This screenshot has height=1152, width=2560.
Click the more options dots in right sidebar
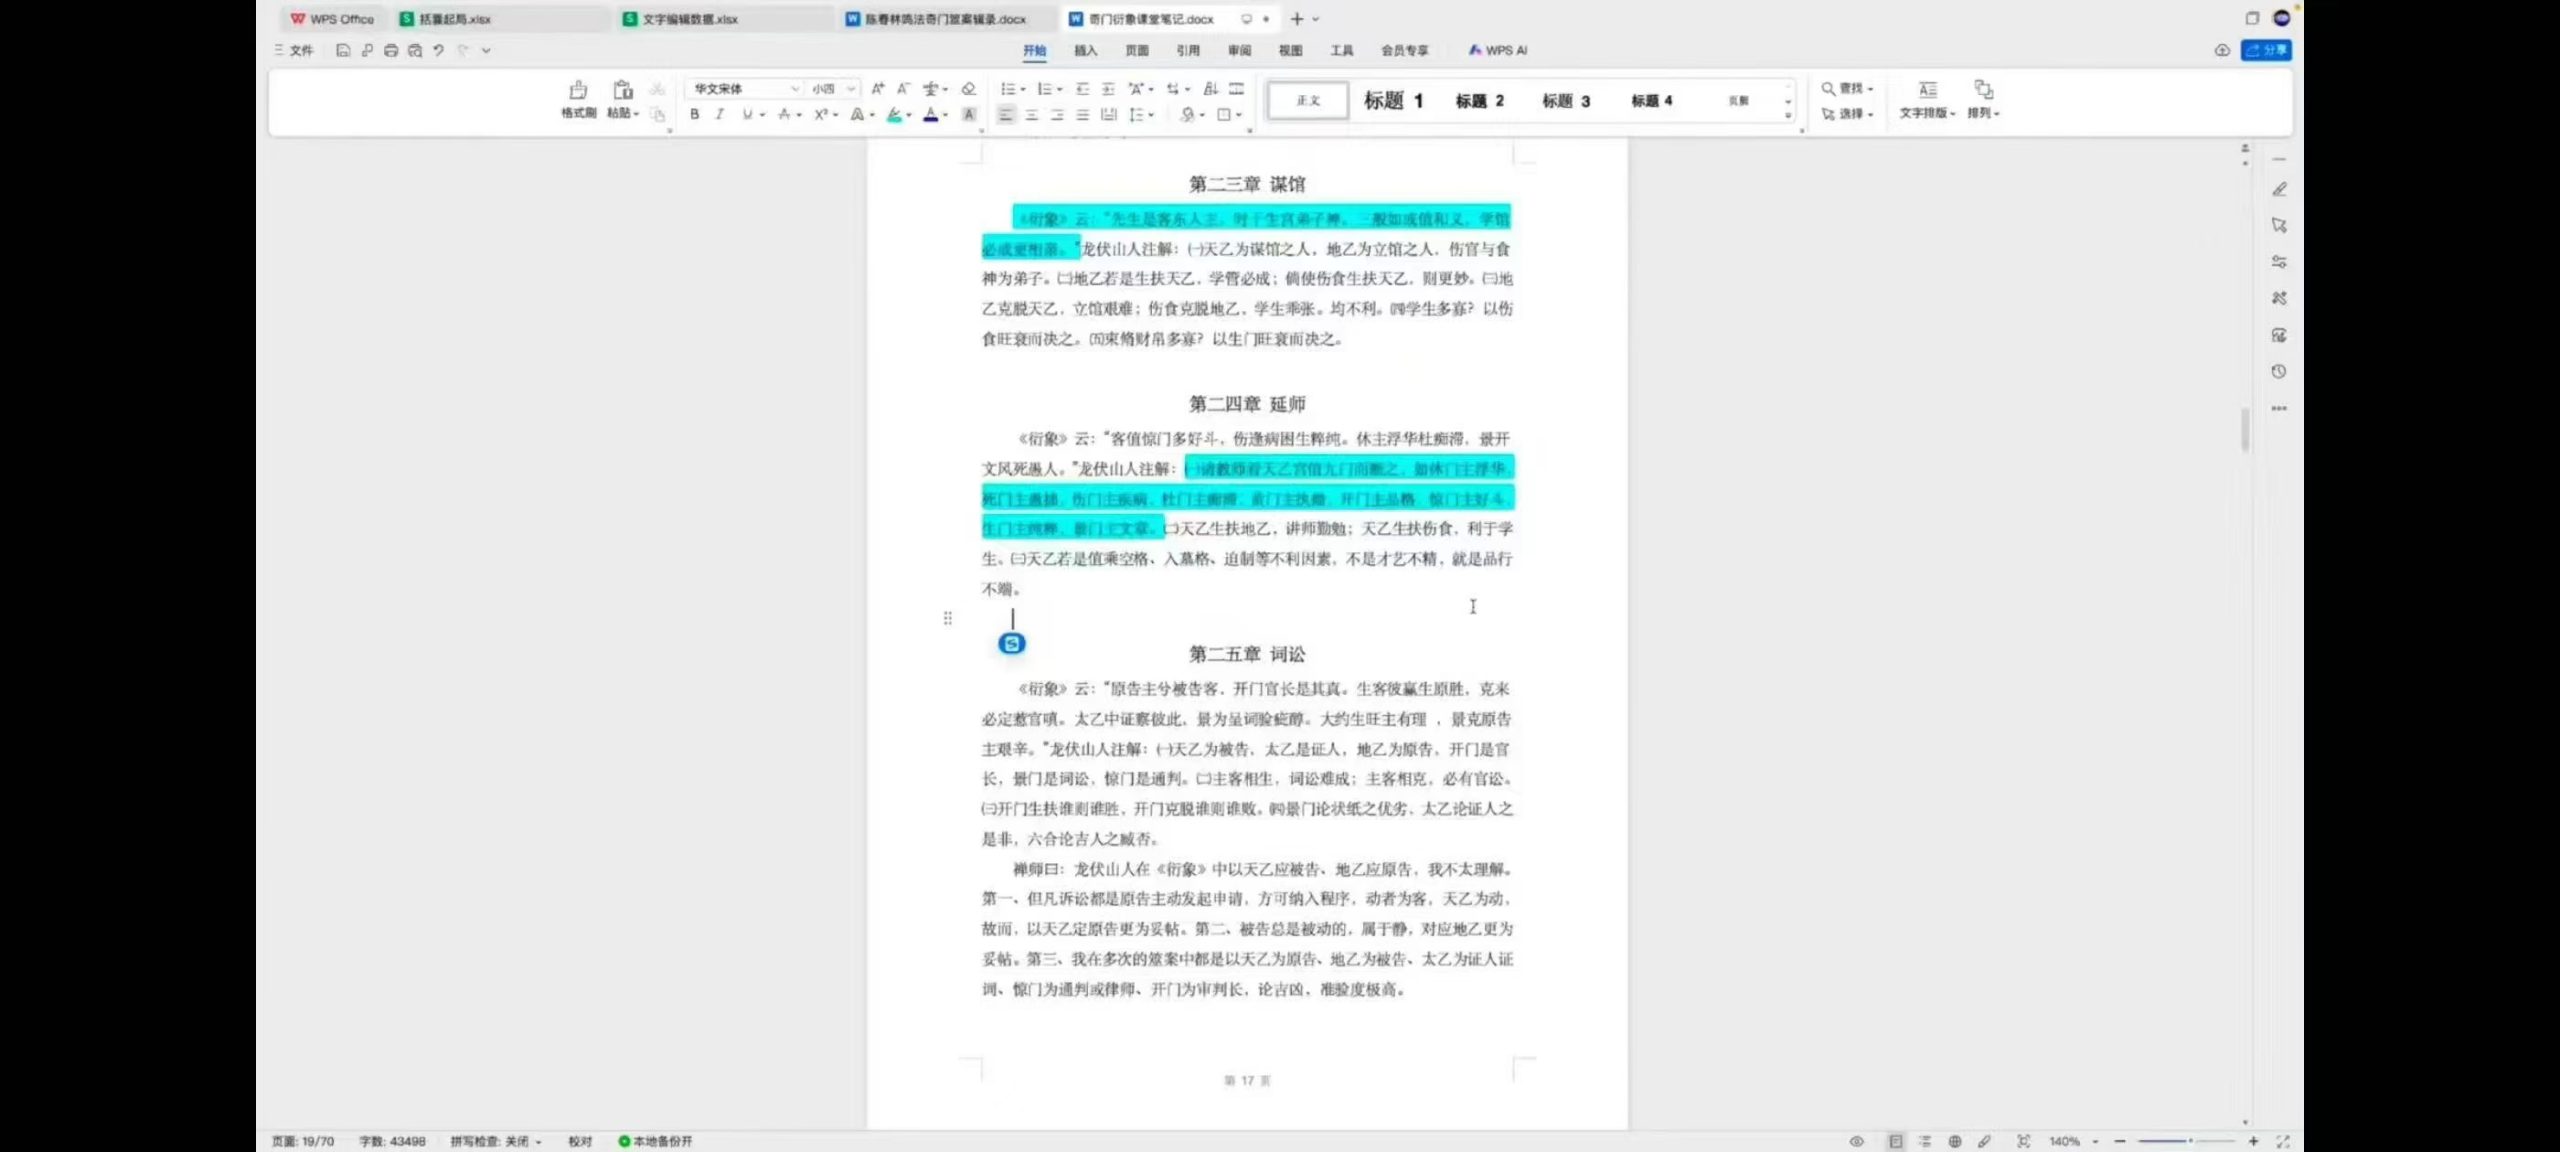pyautogui.click(x=2279, y=408)
